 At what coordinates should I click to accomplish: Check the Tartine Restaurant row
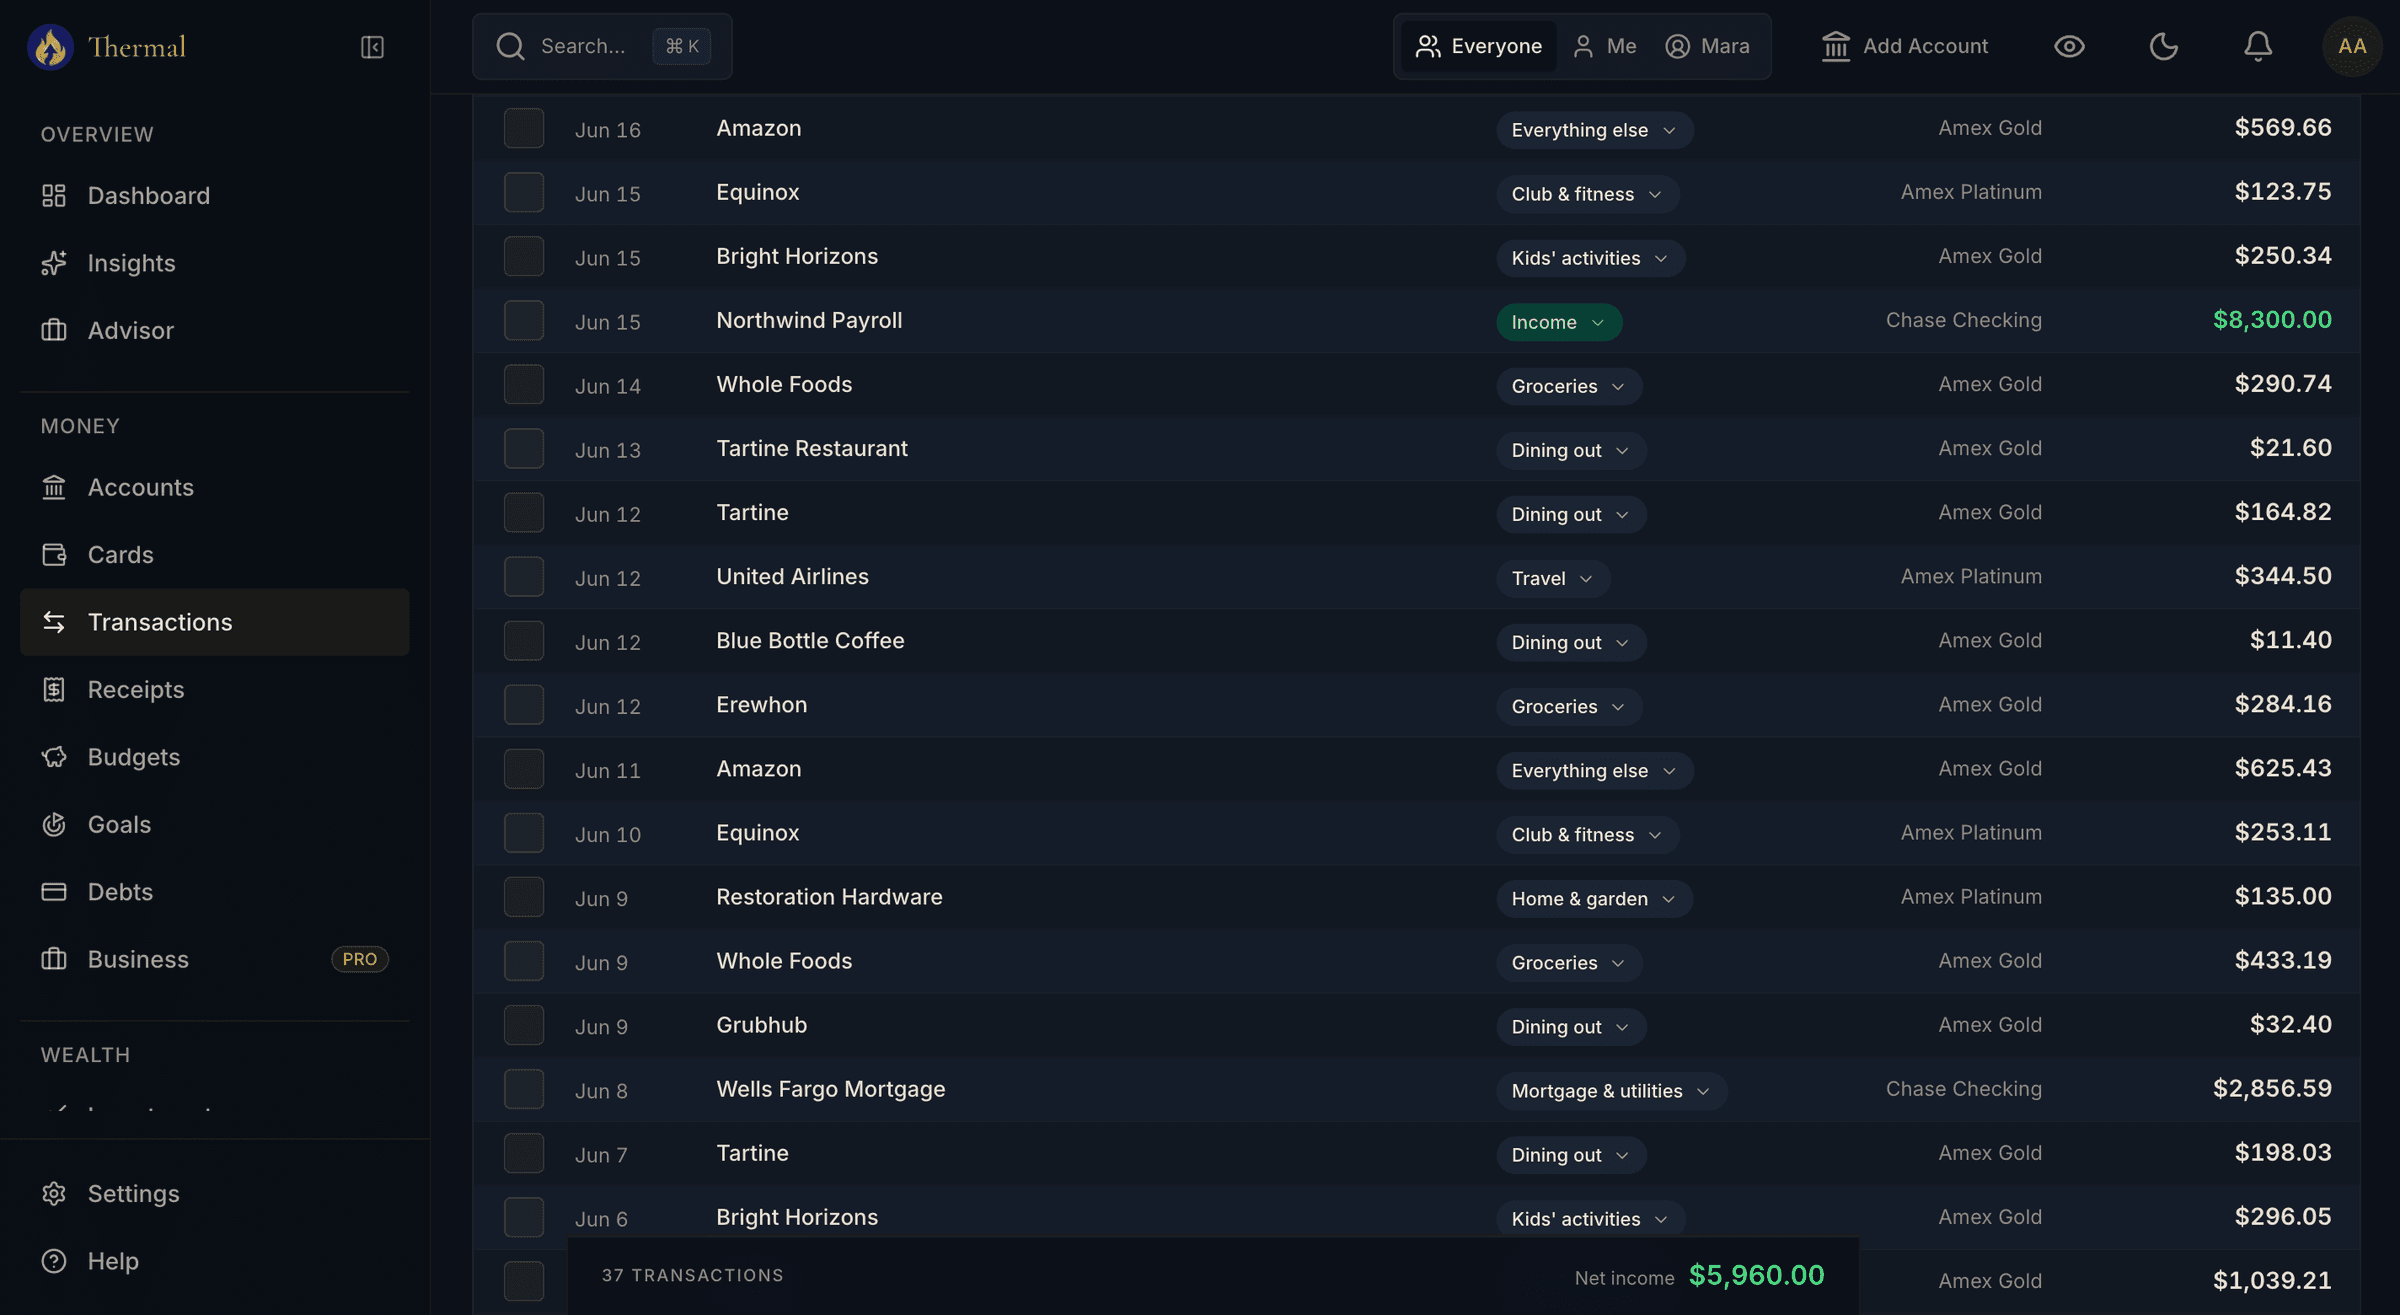tap(524, 448)
